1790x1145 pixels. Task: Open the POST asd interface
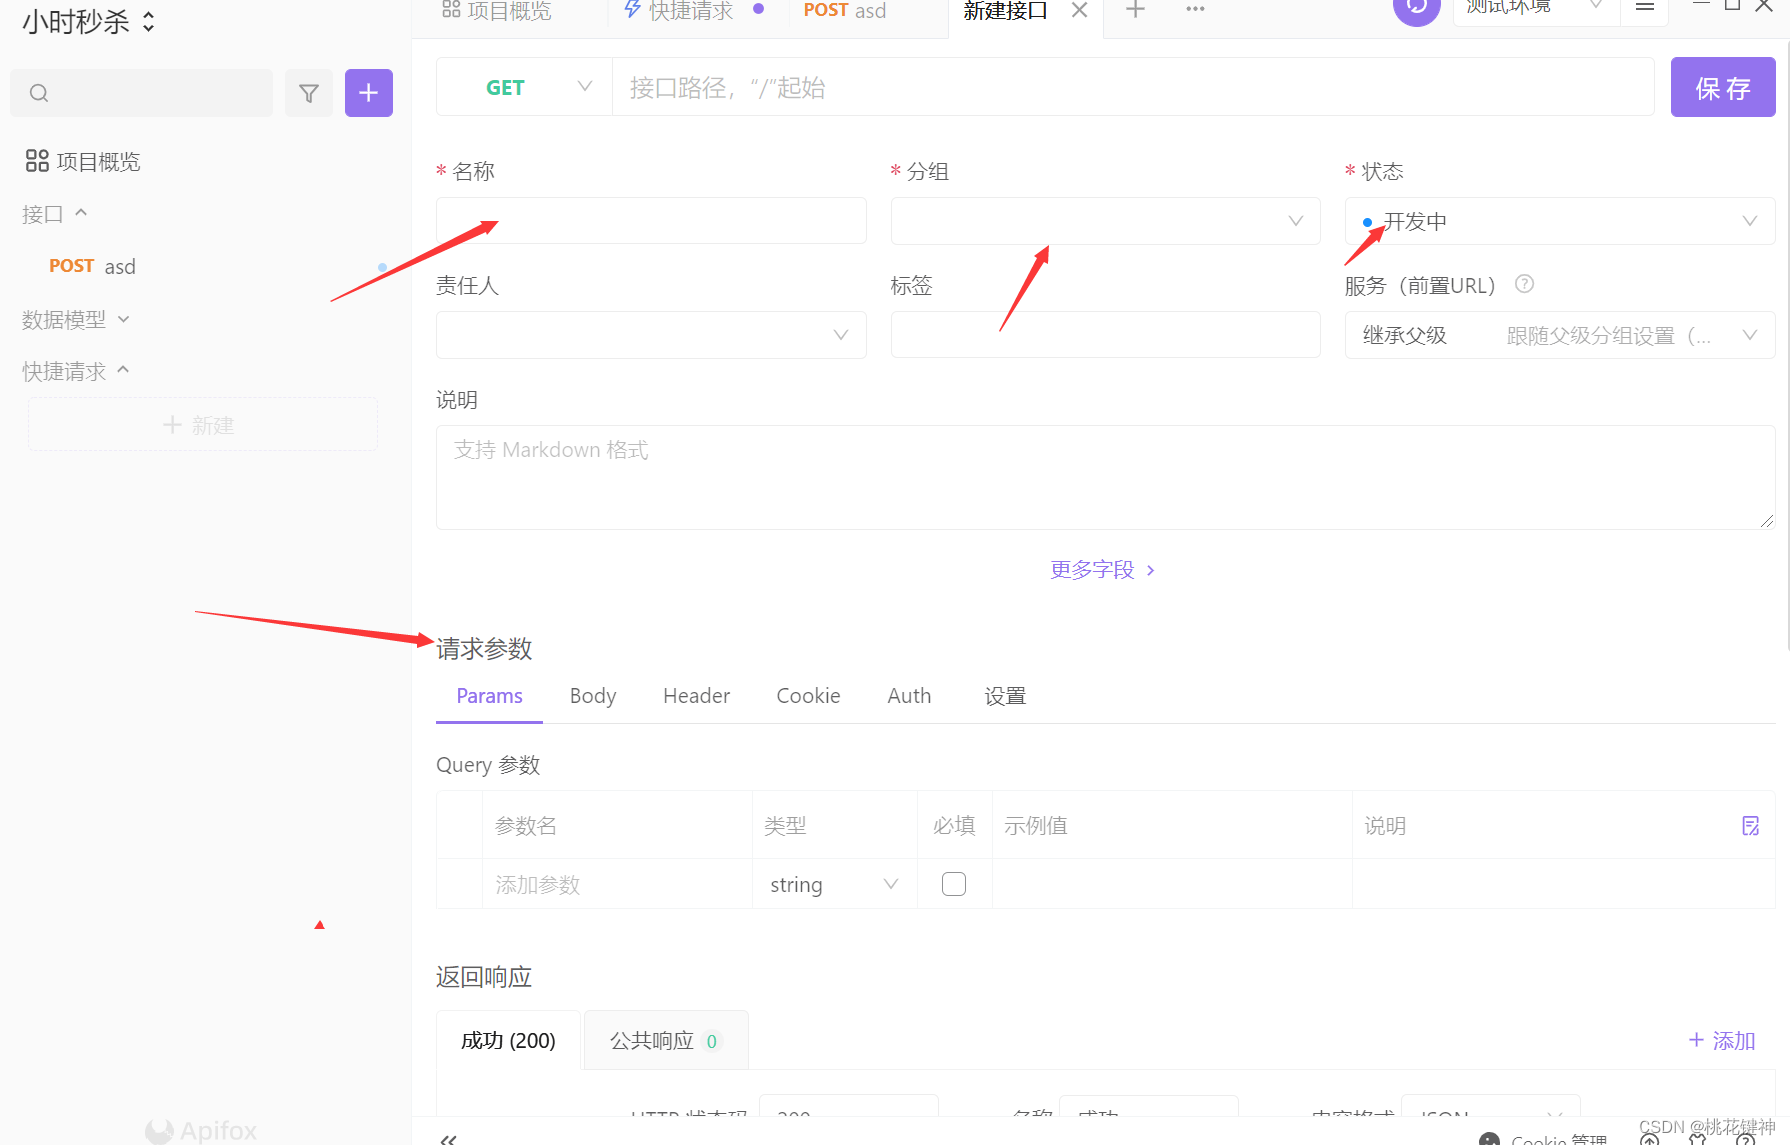[92, 266]
